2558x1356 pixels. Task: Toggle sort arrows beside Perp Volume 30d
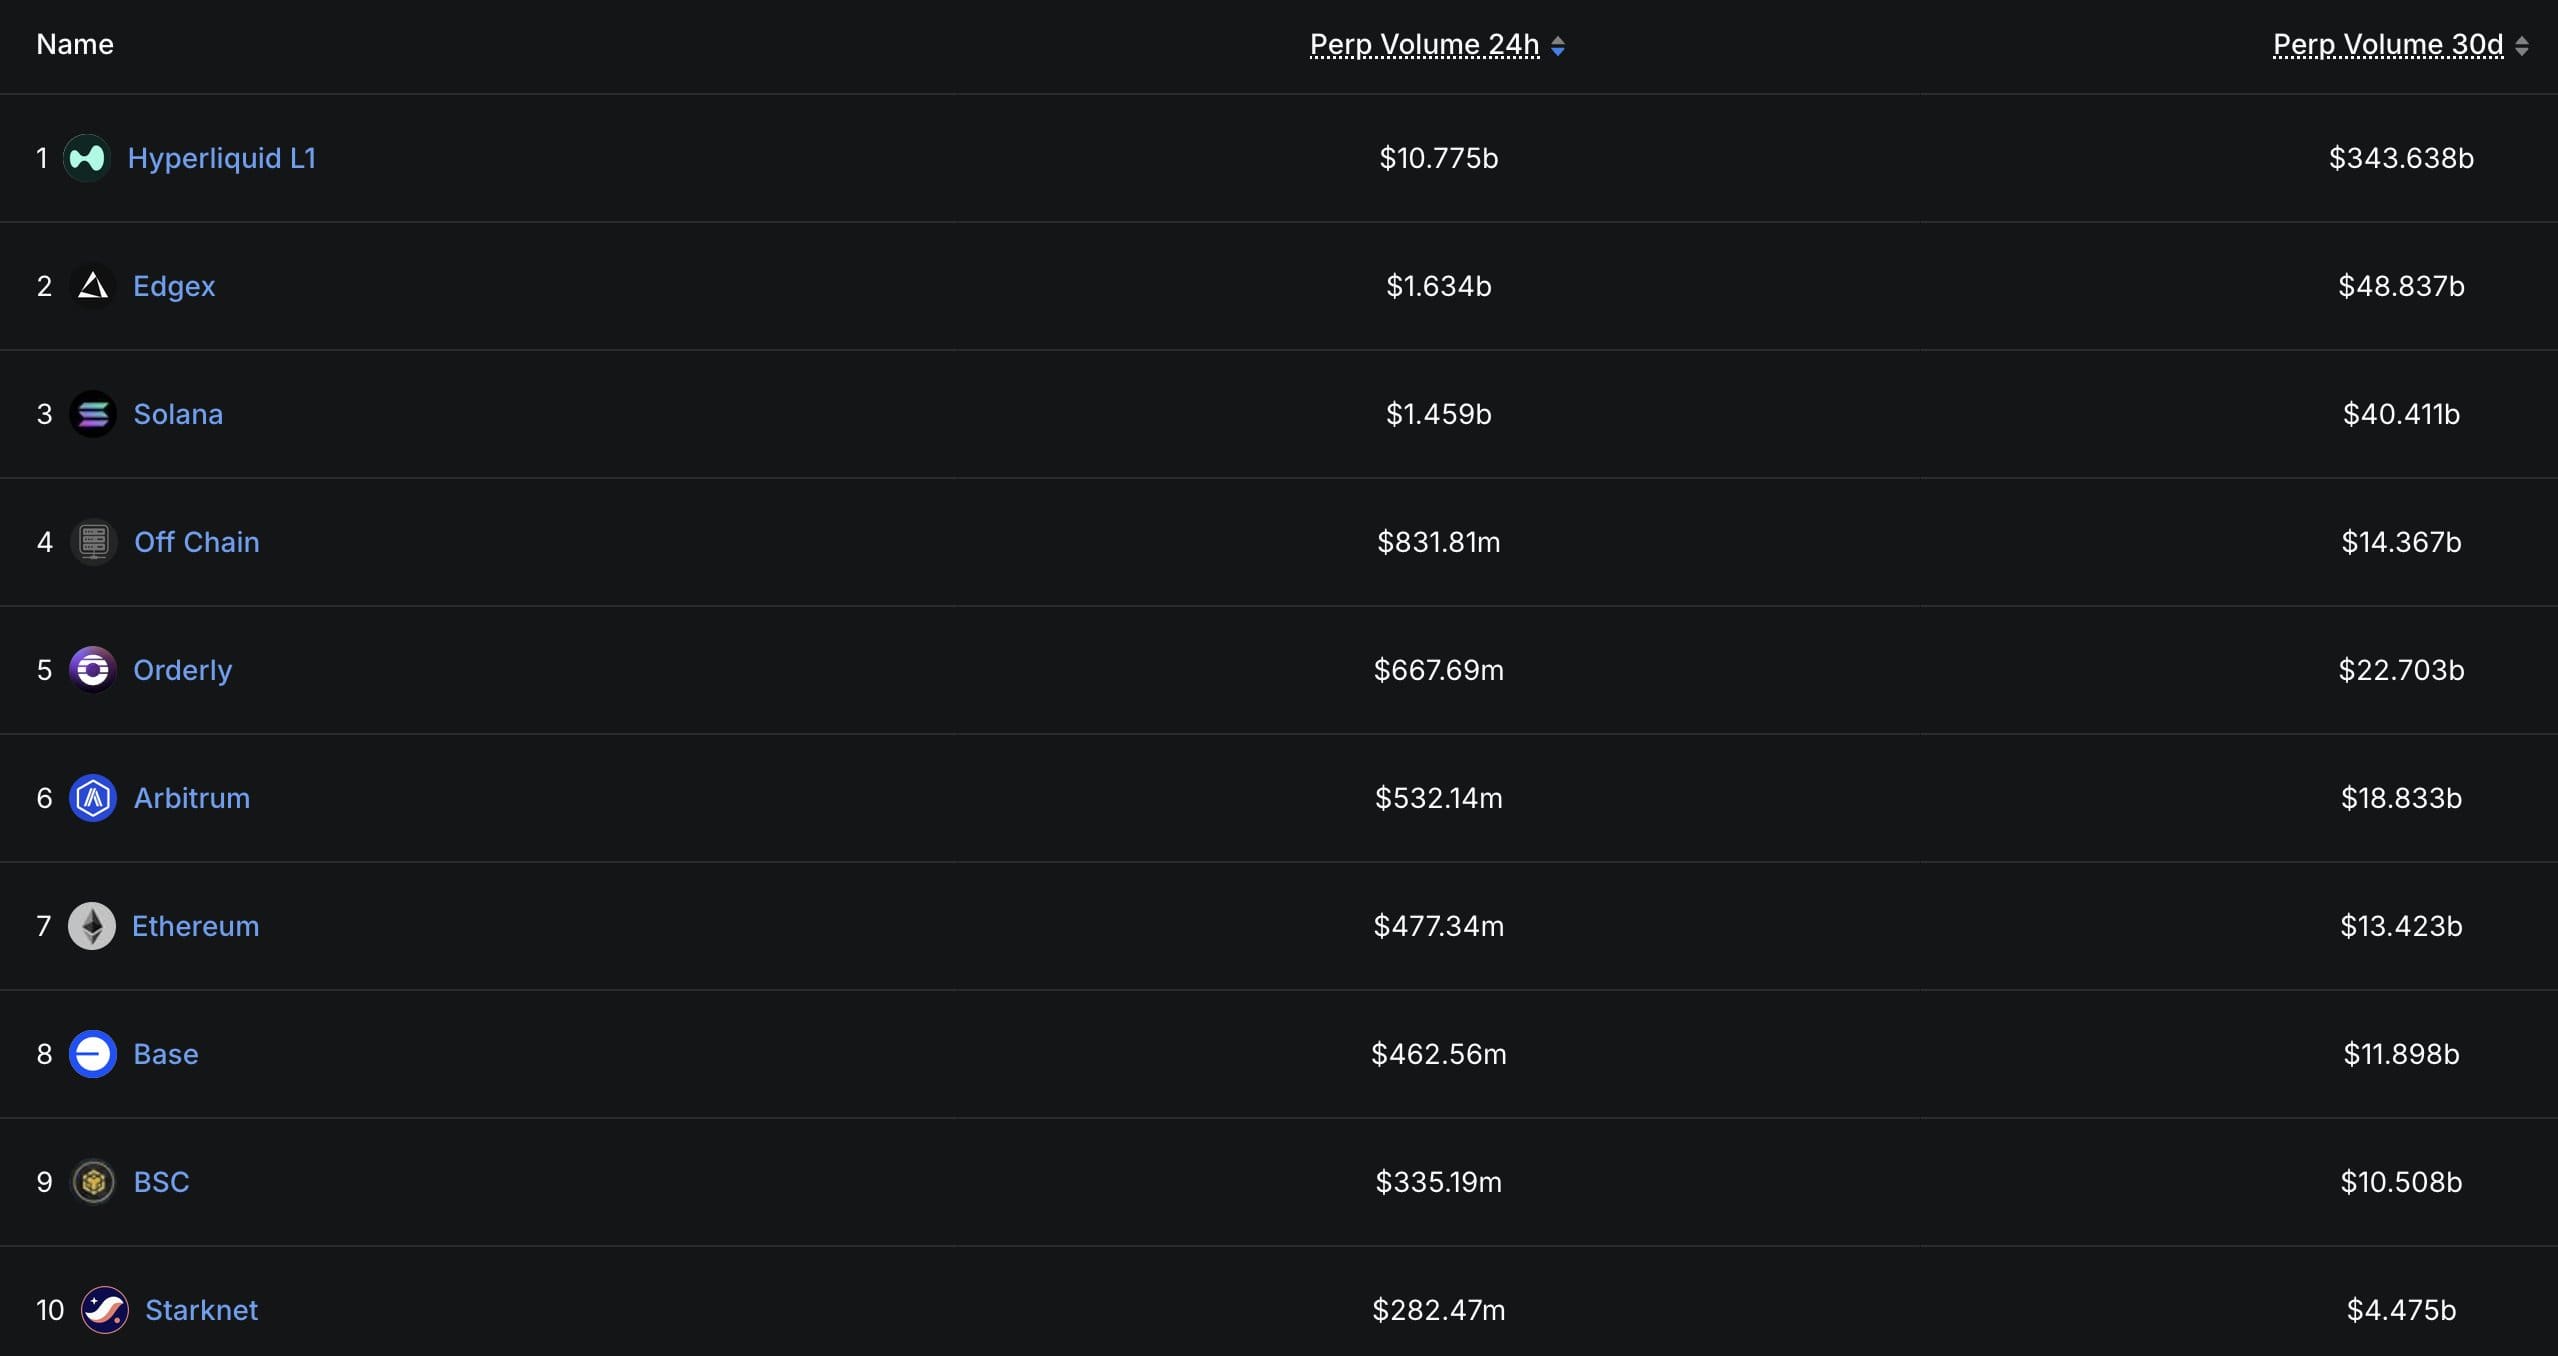(x=2522, y=46)
